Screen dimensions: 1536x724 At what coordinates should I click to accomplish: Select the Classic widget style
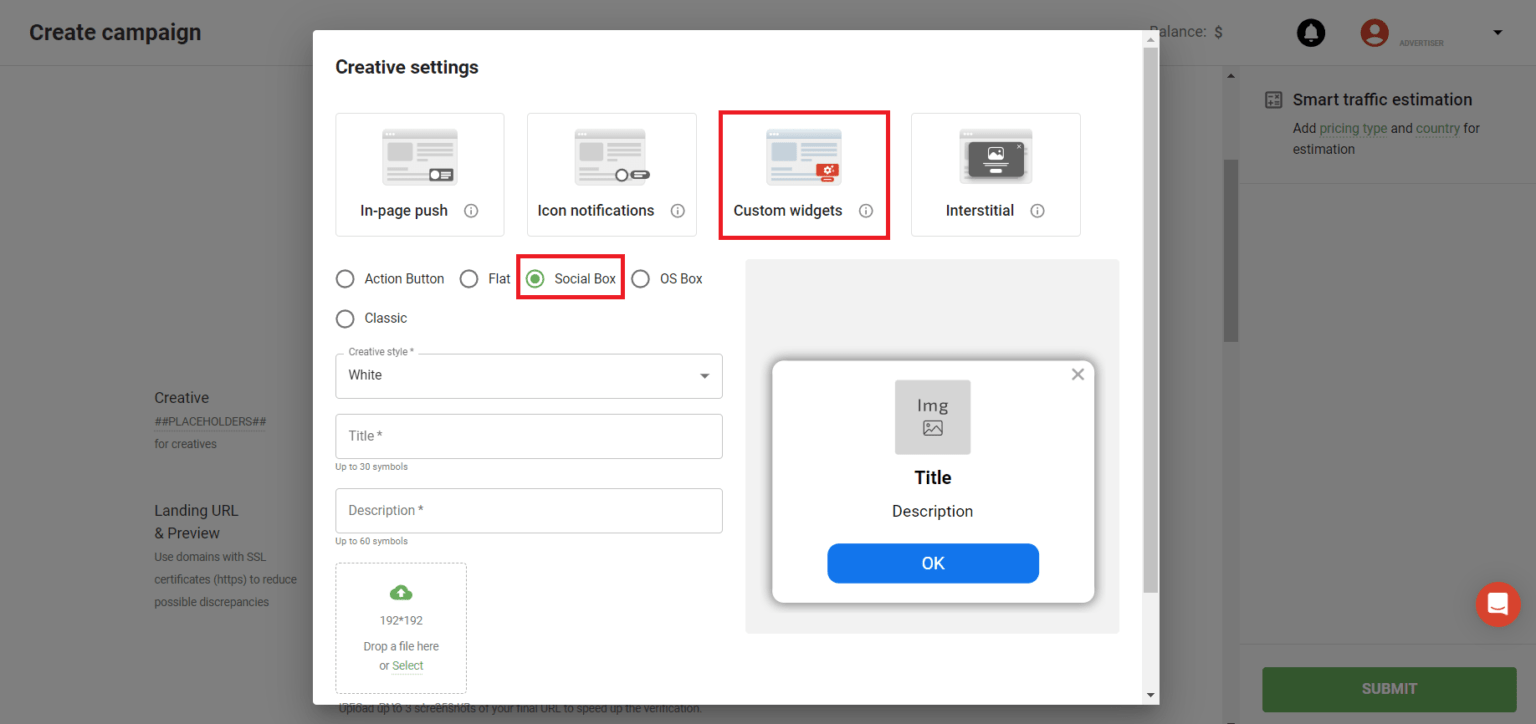coord(345,318)
